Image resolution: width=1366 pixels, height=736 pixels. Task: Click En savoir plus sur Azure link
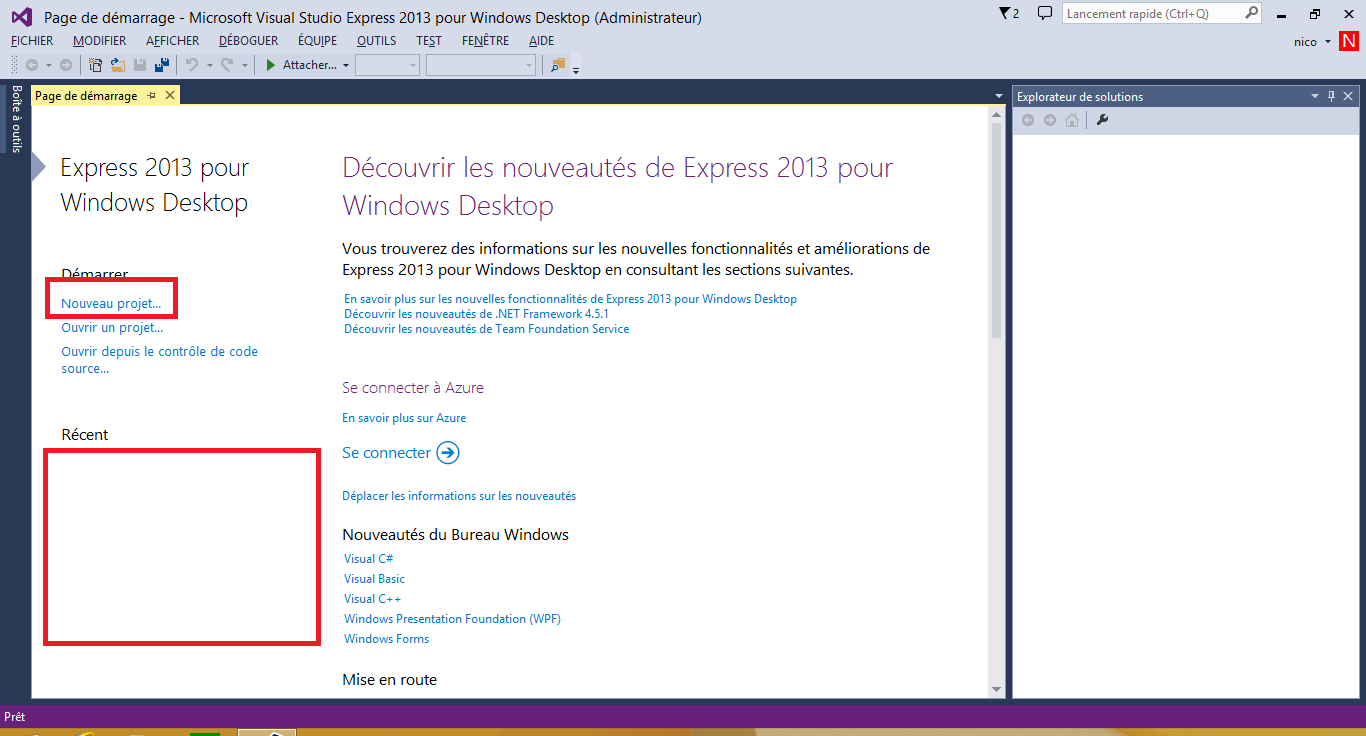(404, 418)
